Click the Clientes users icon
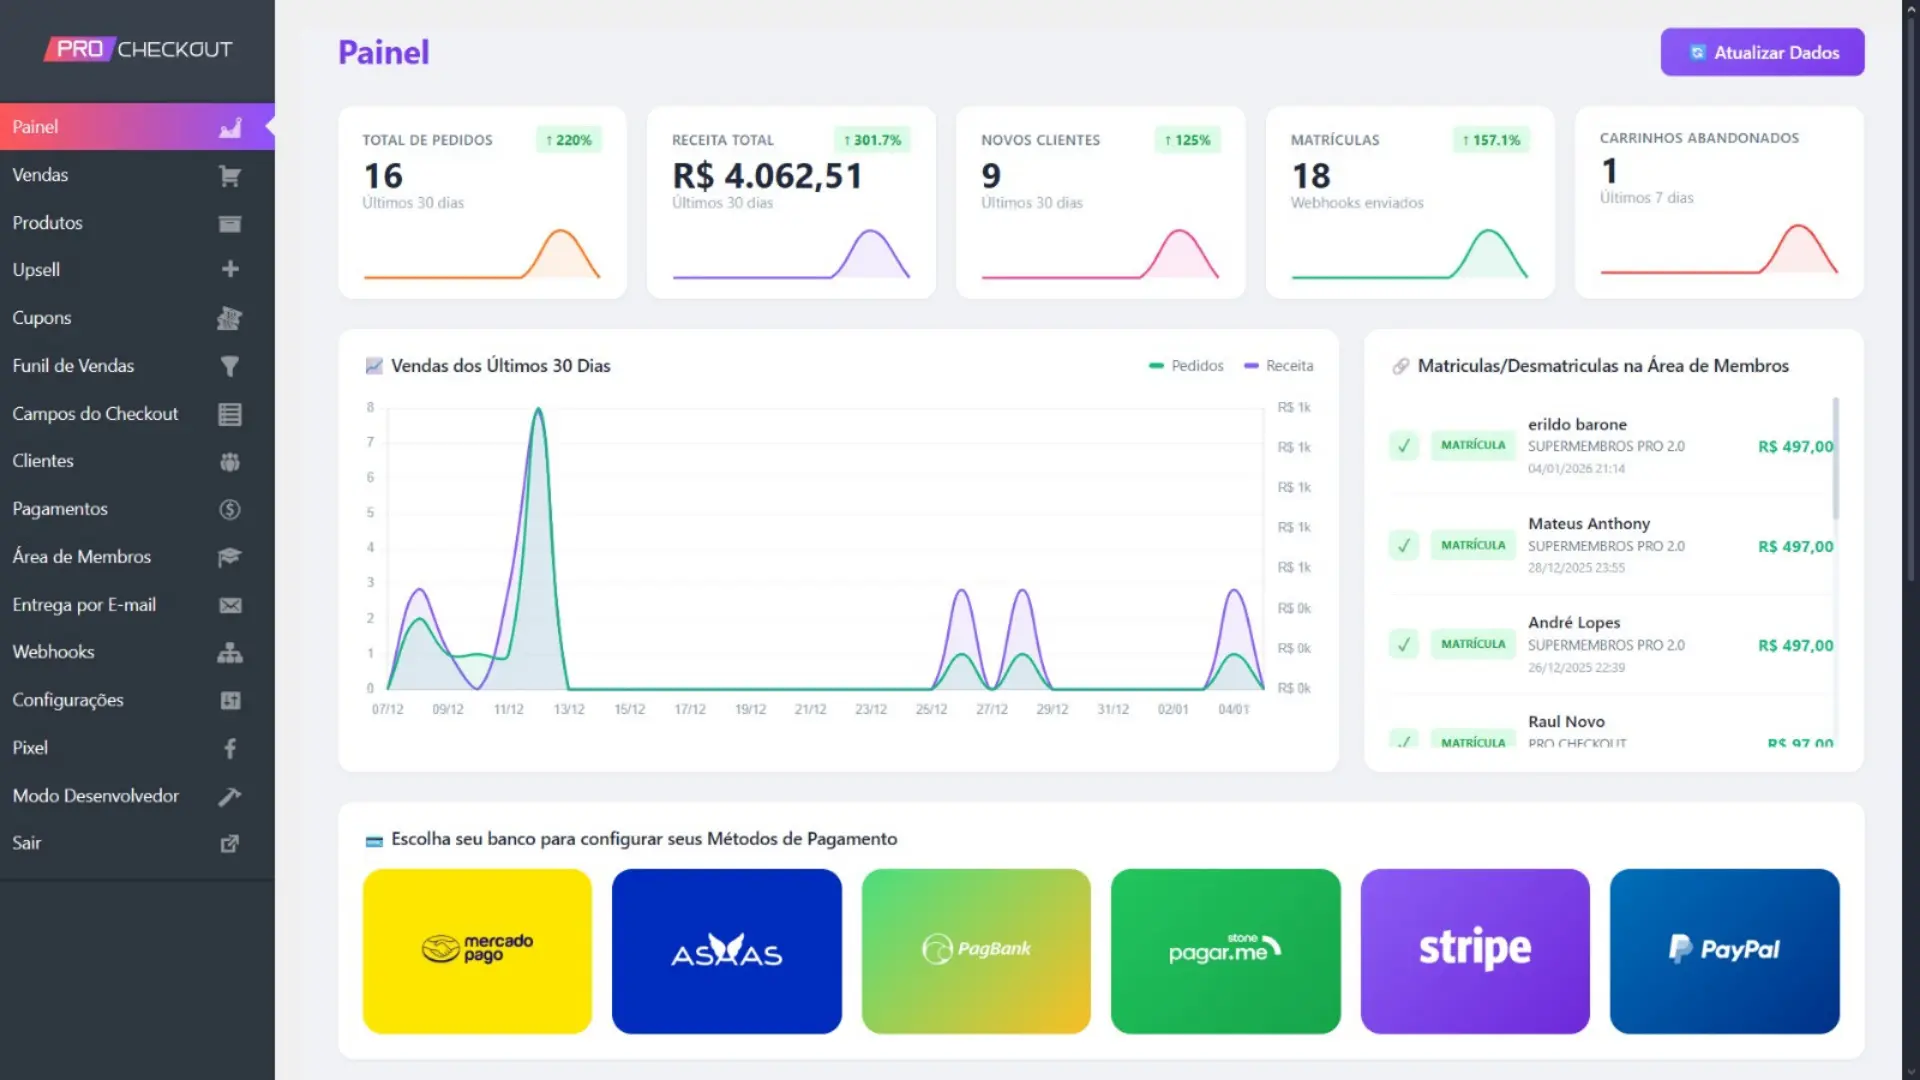1920x1080 pixels. coord(230,461)
